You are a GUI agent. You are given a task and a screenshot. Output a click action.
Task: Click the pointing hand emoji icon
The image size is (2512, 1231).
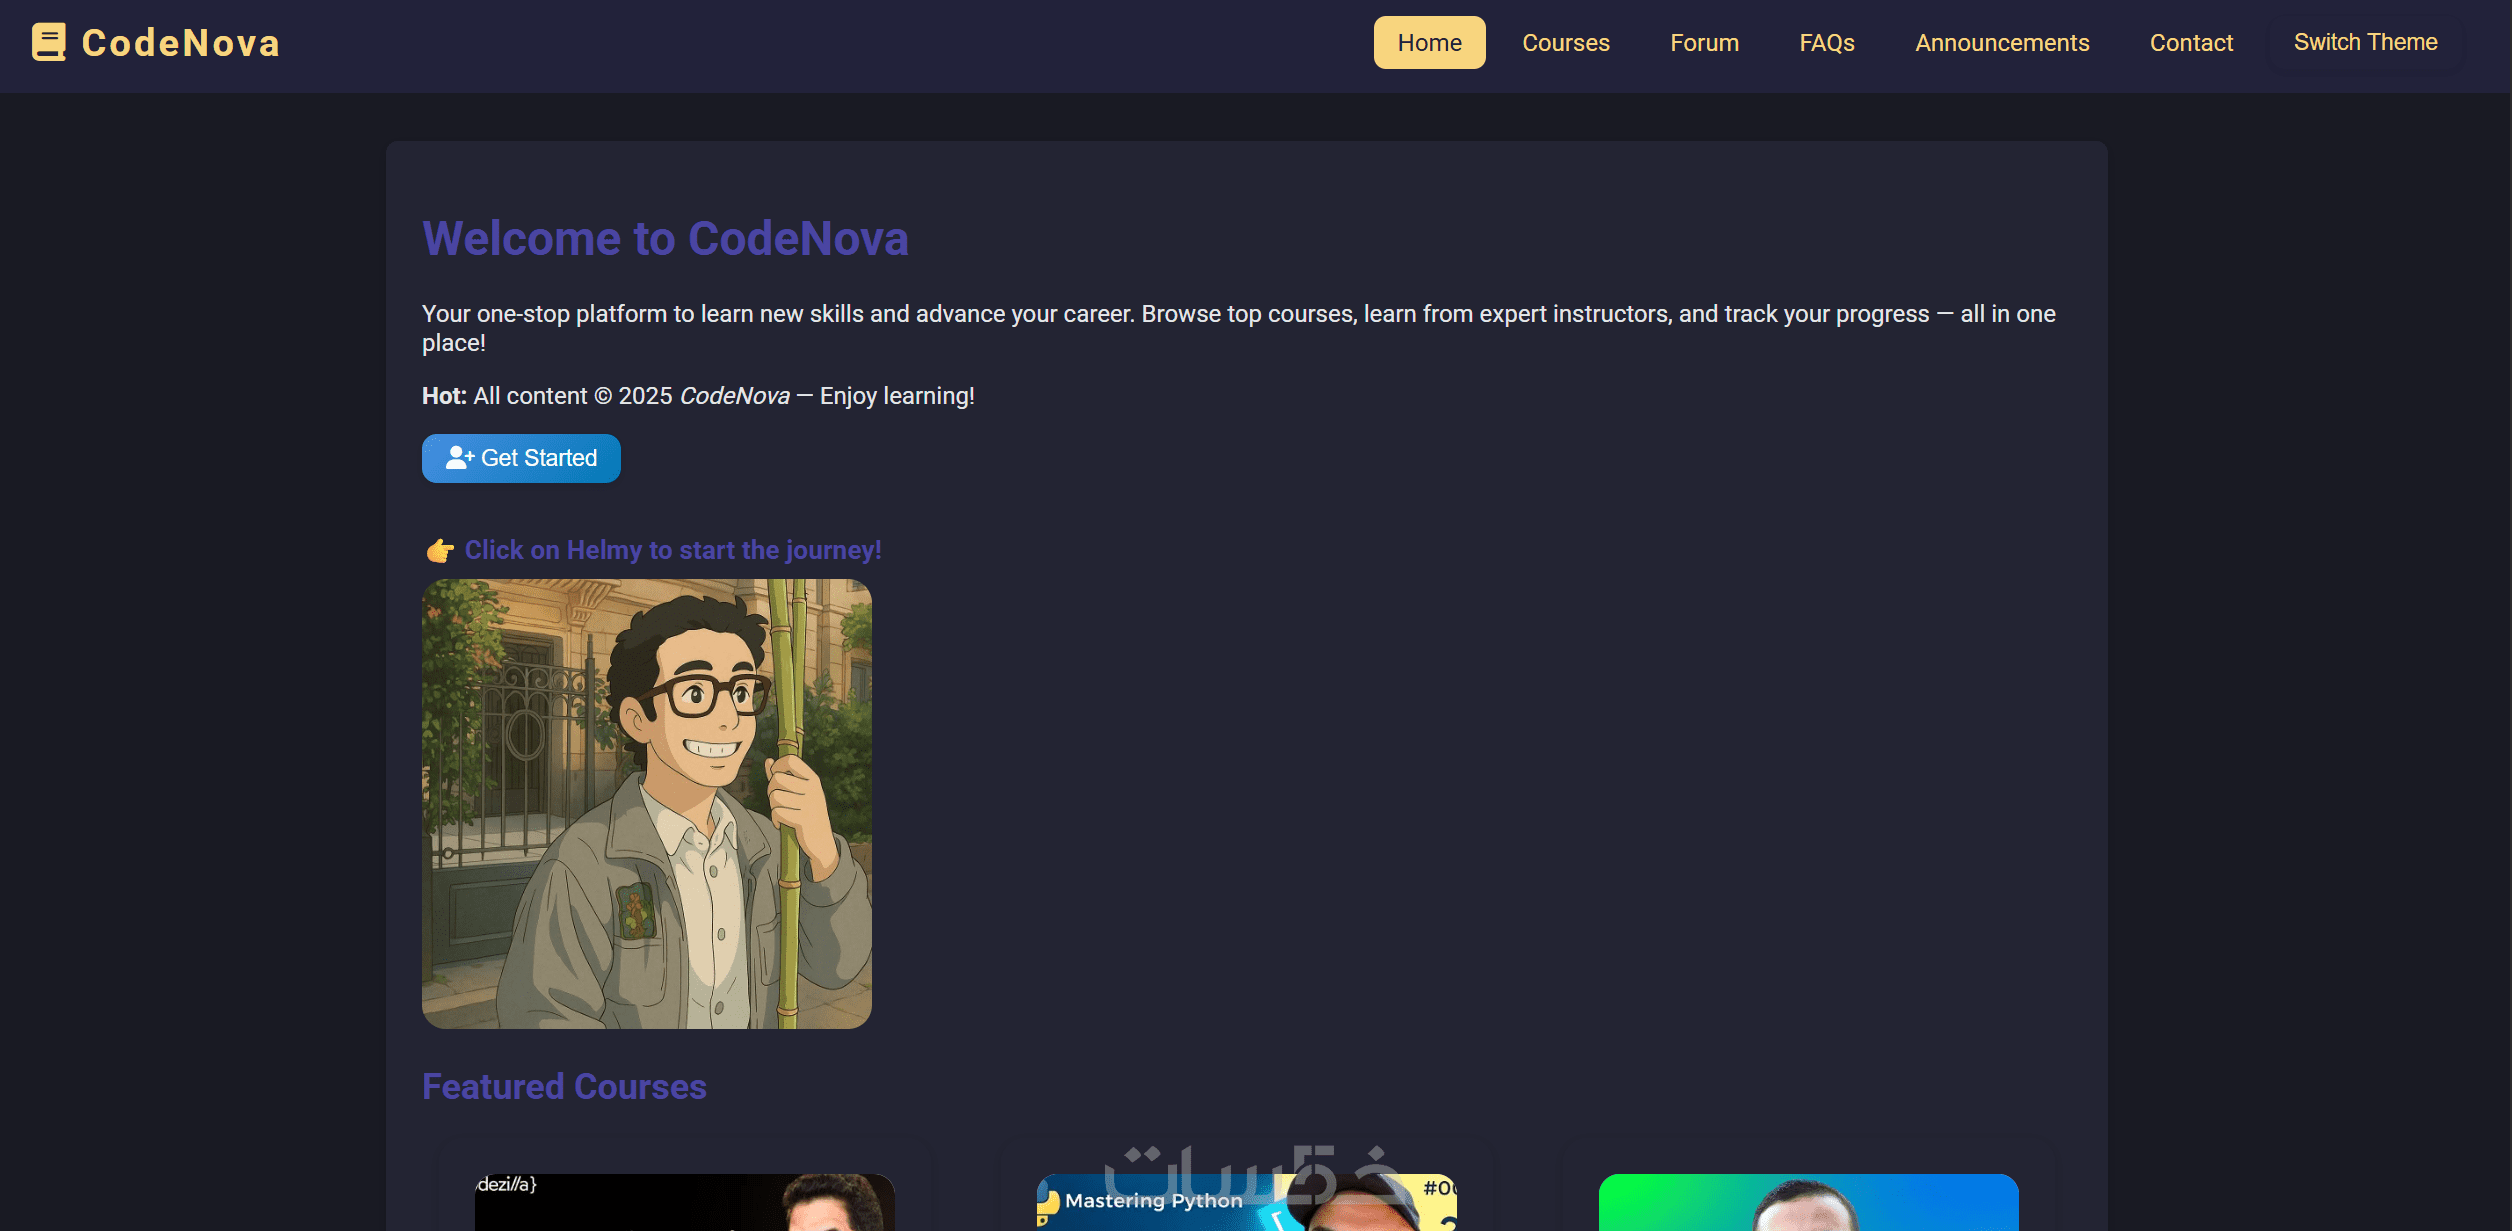coord(440,551)
